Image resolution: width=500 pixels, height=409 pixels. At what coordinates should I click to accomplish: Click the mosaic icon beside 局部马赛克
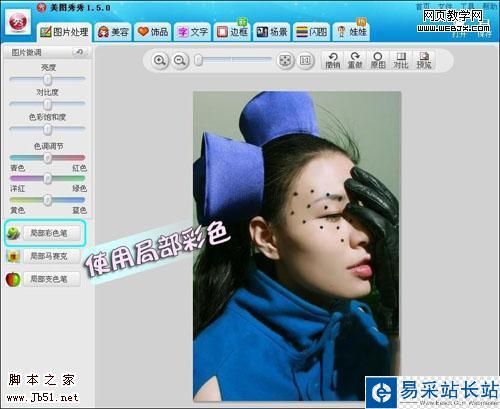[13, 256]
